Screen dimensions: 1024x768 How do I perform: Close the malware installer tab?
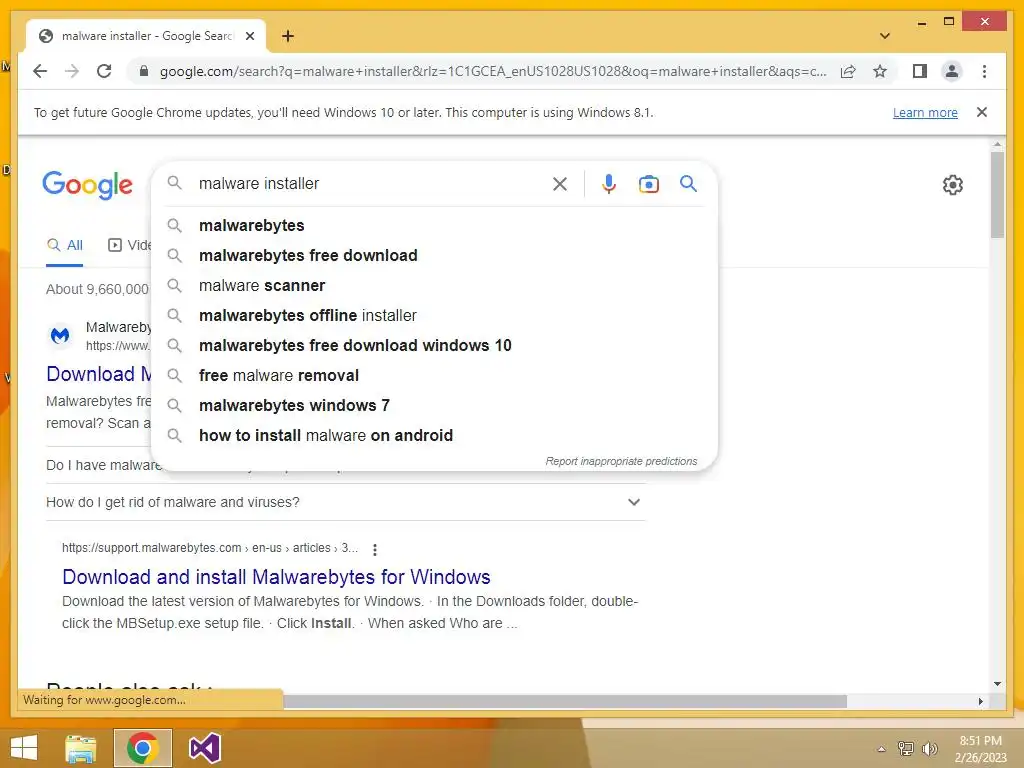pyautogui.click(x=249, y=36)
